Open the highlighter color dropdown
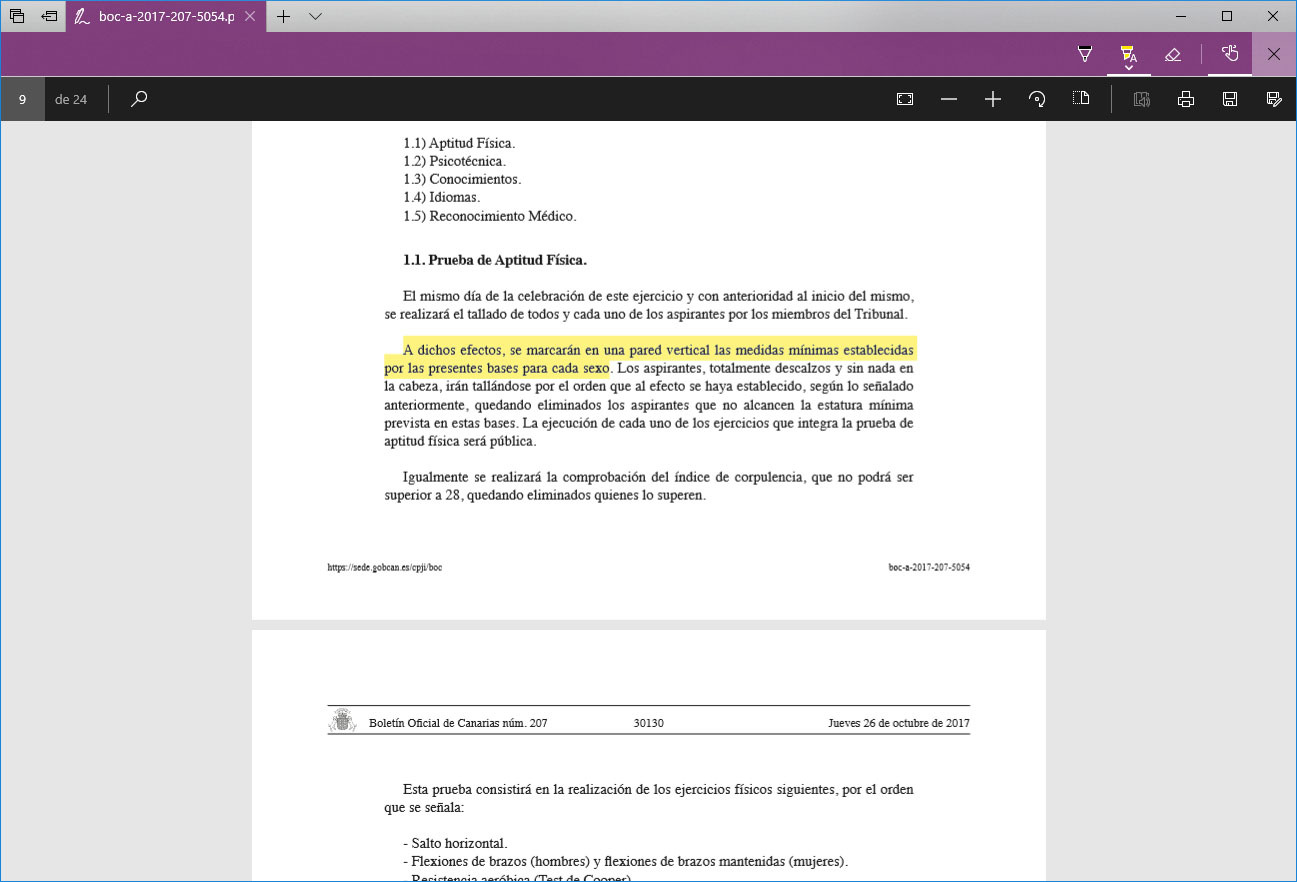This screenshot has width=1297, height=882. click(x=1129, y=66)
